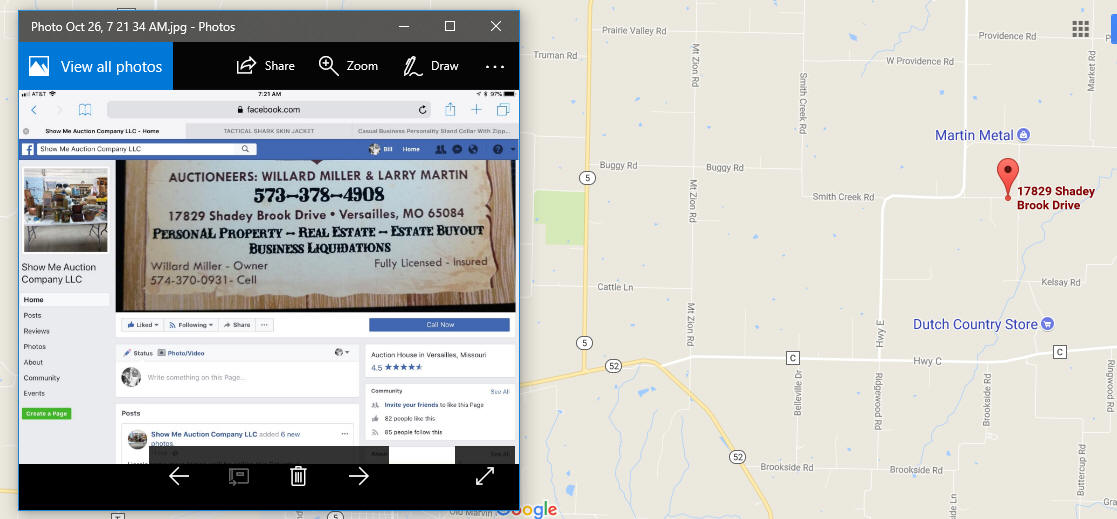Select Events in Facebook sidebar of photo
This screenshot has width=1117, height=519.
[x=34, y=394]
